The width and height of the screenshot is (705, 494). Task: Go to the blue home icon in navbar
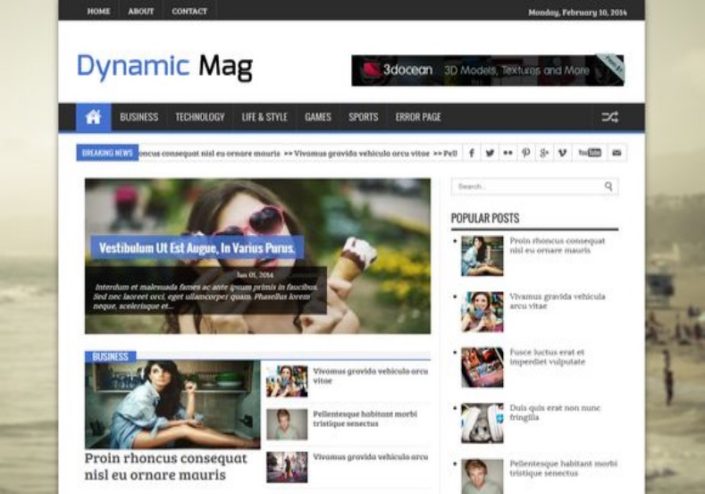[94, 117]
